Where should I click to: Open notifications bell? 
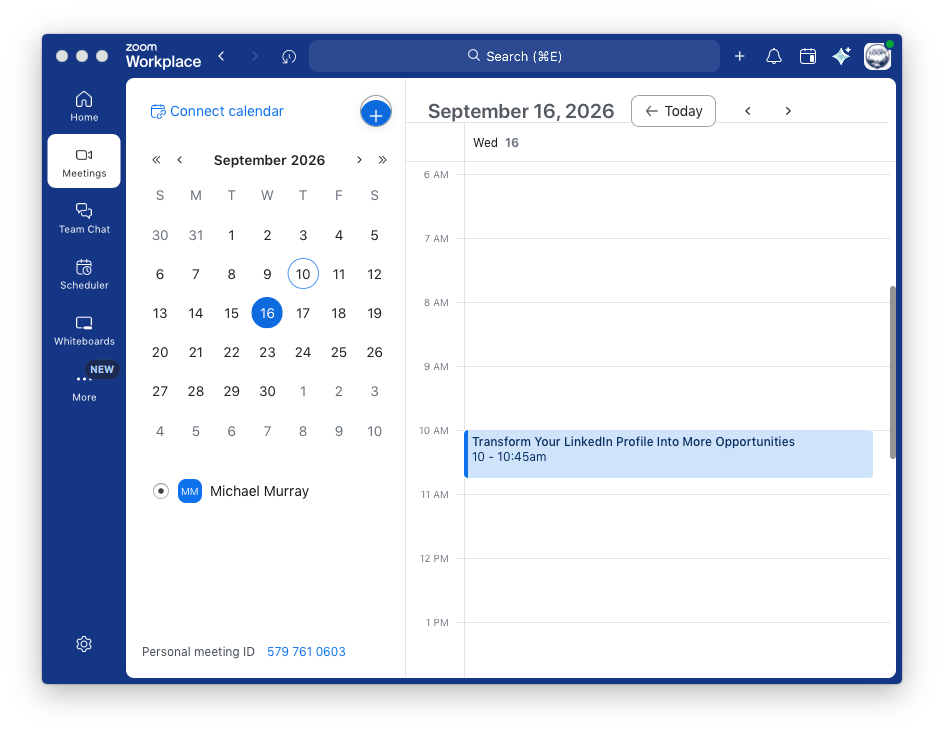[774, 56]
